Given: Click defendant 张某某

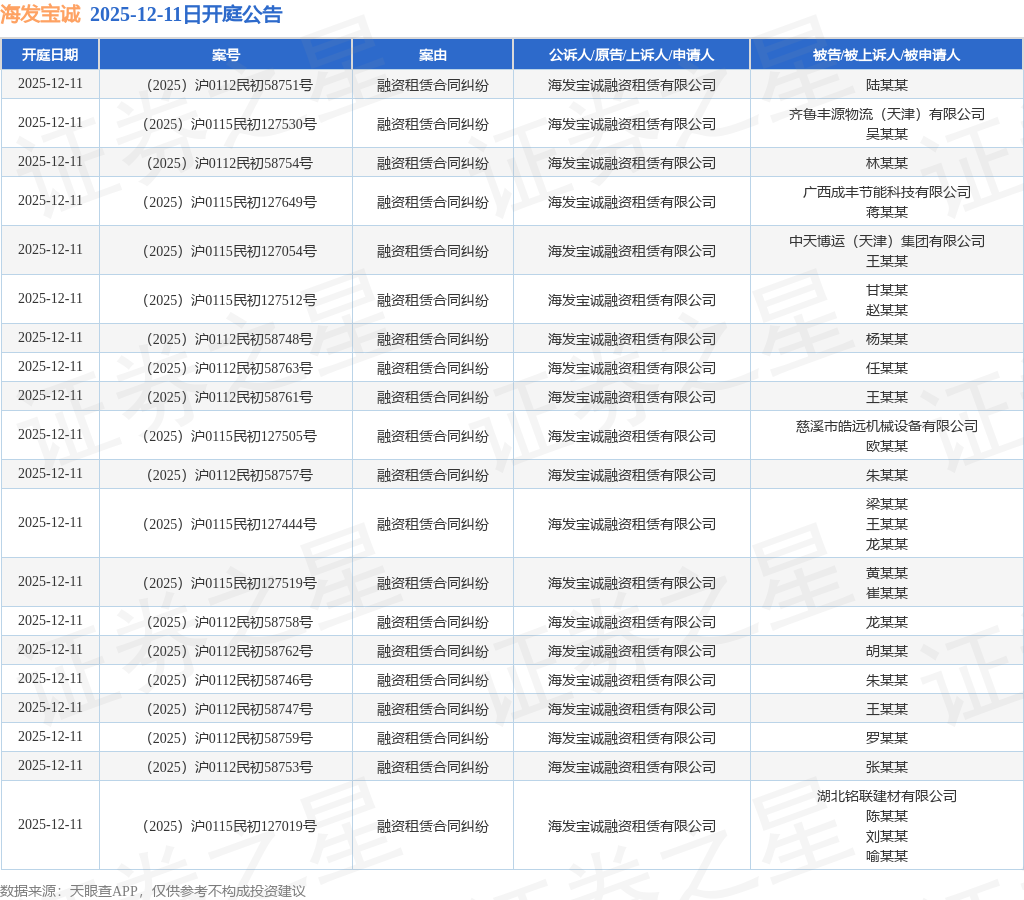Looking at the screenshot, I should [x=886, y=767].
